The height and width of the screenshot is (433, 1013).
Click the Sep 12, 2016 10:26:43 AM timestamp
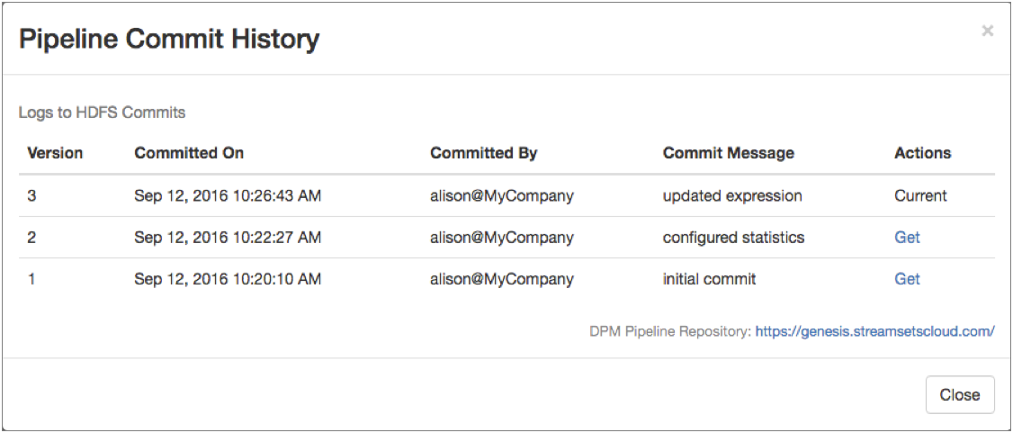228,196
